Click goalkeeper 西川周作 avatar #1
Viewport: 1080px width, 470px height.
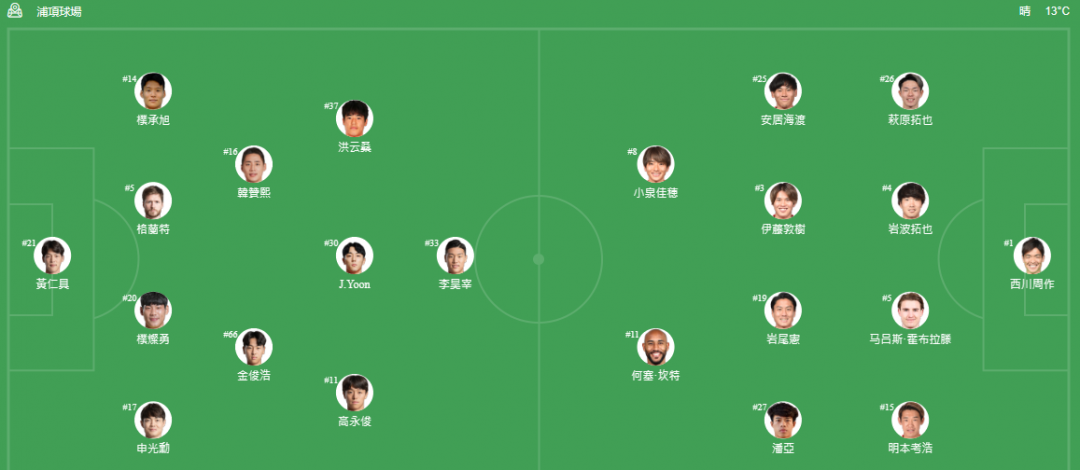[1032, 256]
